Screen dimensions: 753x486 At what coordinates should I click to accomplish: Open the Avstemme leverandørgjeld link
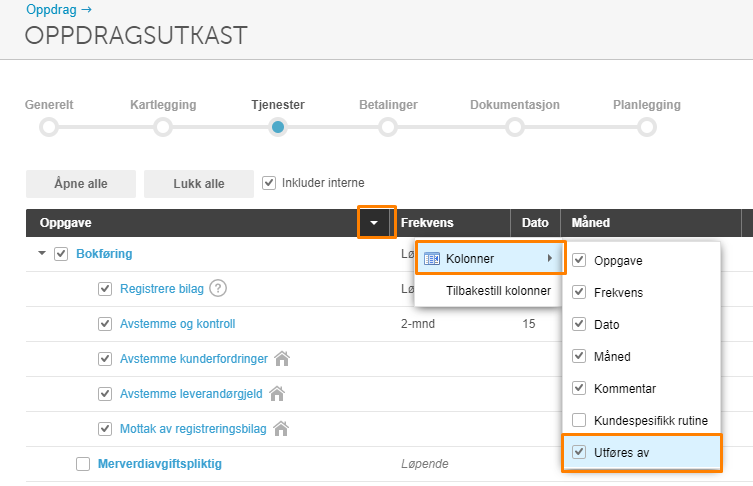coord(191,394)
